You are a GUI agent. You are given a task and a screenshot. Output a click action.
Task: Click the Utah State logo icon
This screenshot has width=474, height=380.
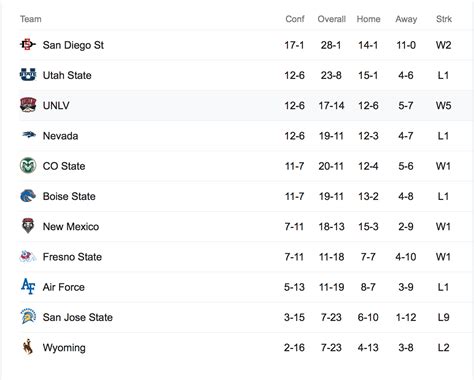[x=28, y=75]
